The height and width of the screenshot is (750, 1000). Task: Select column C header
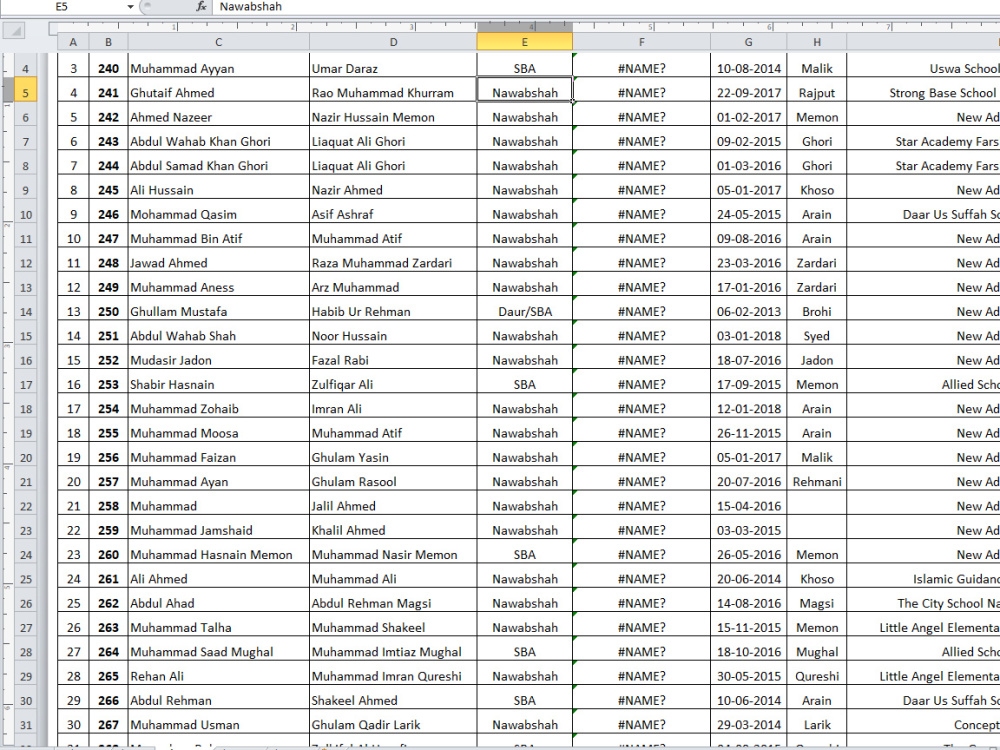click(219, 42)
